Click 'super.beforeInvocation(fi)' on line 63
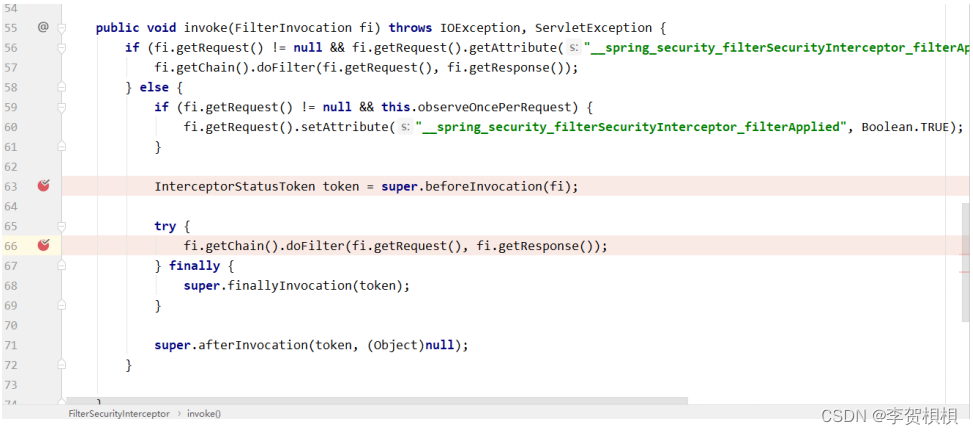 (x=475, y=187)
